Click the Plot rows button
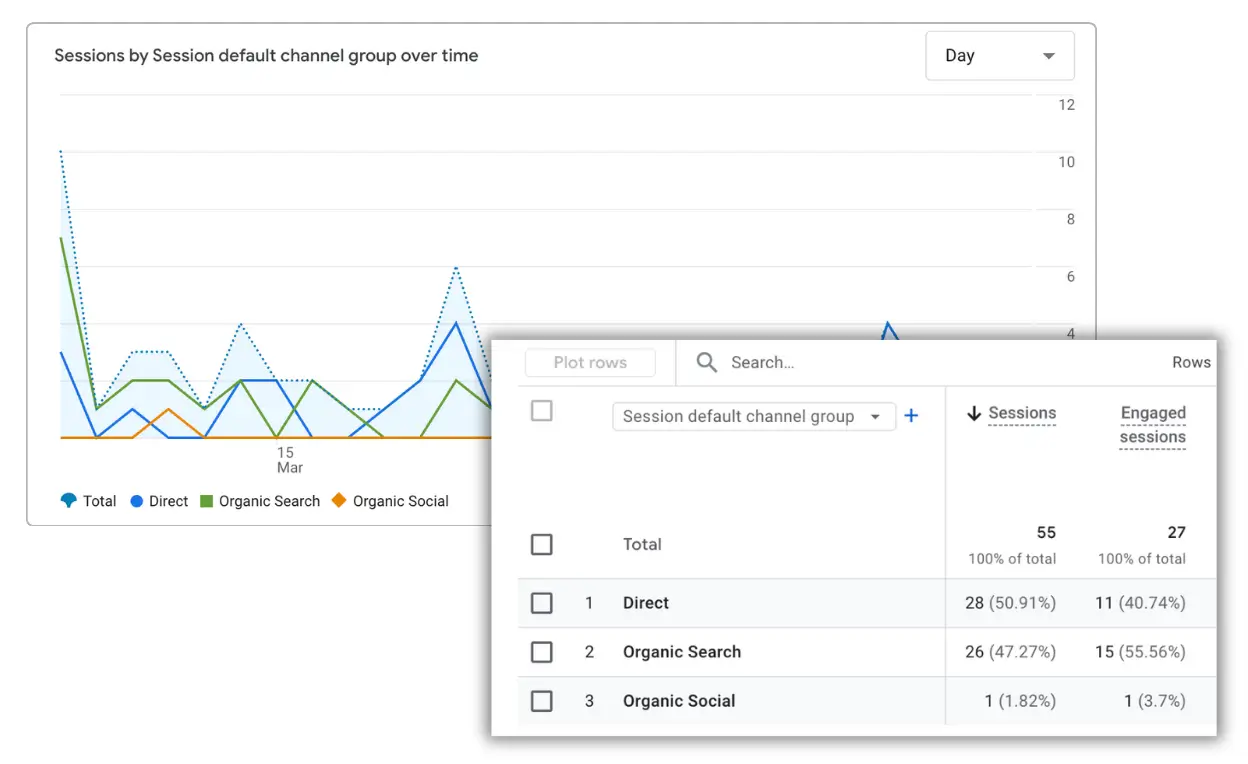This screenshot has width=1248, height=764. point(589,362)
